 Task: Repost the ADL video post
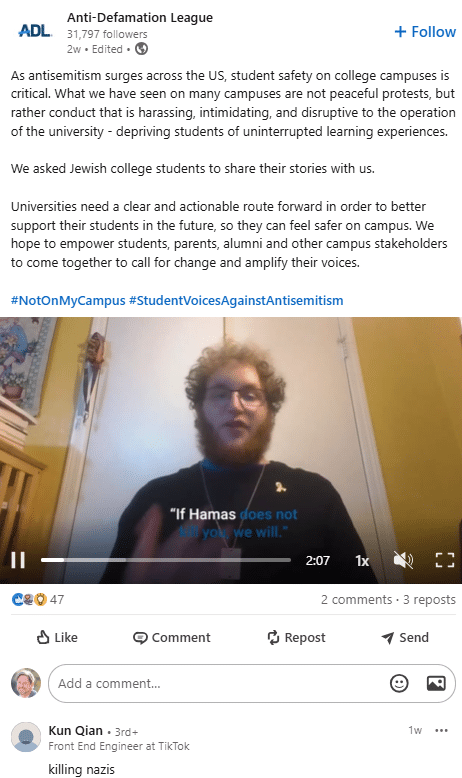coord(296,638)
